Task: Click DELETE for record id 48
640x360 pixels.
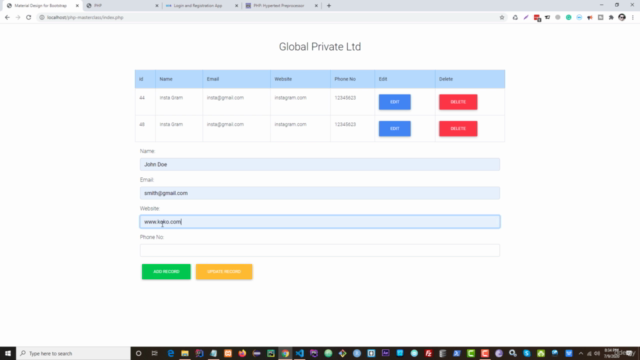Action: tap(458, 129)
